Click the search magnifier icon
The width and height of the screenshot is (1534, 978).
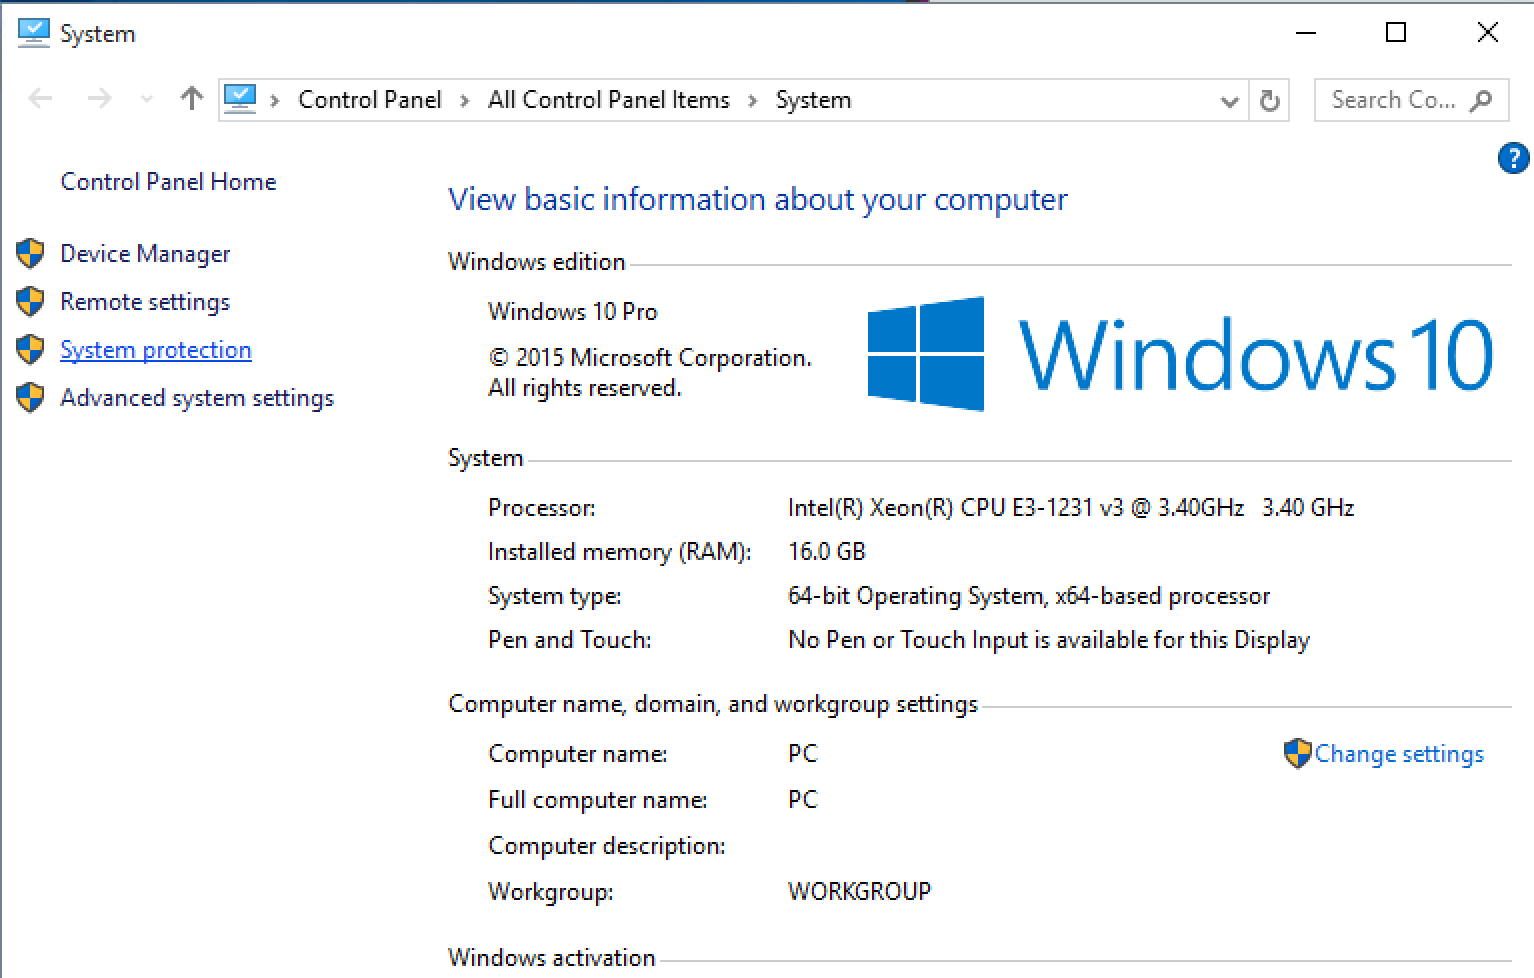pyautogui.click(x=1482, y=100)
